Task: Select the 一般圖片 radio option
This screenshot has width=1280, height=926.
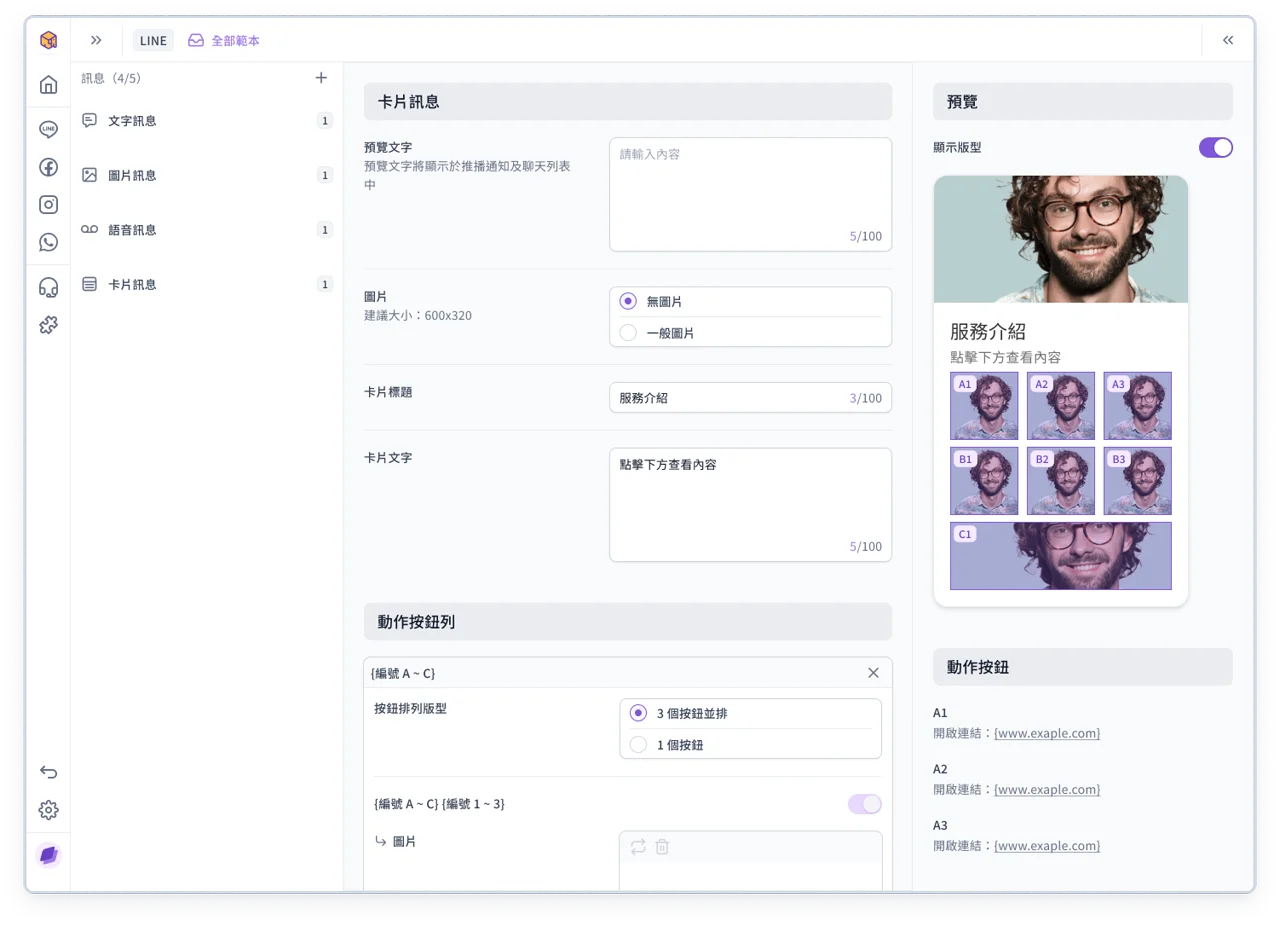Action: pyautogui.click(x=628, y=333)
